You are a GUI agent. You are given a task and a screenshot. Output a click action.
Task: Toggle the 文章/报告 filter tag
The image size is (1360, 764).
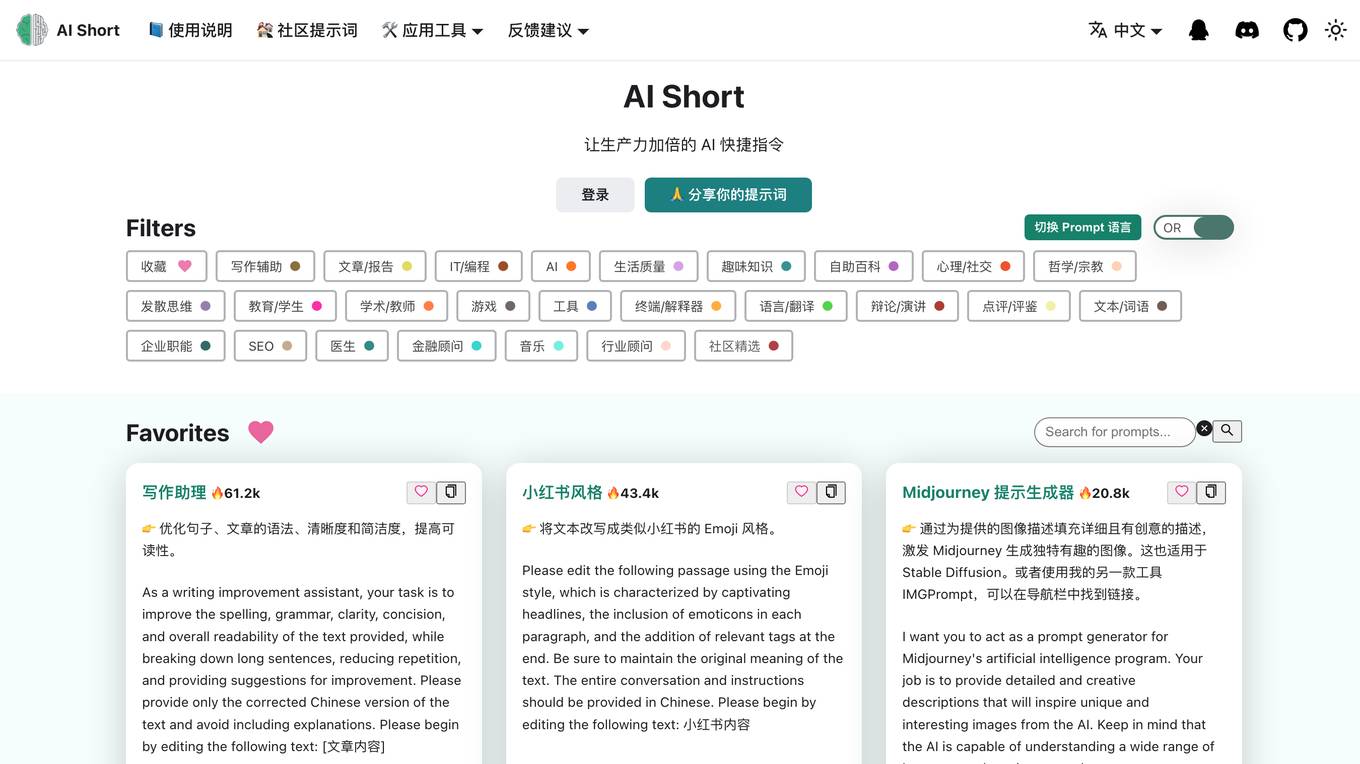point(375,266)
